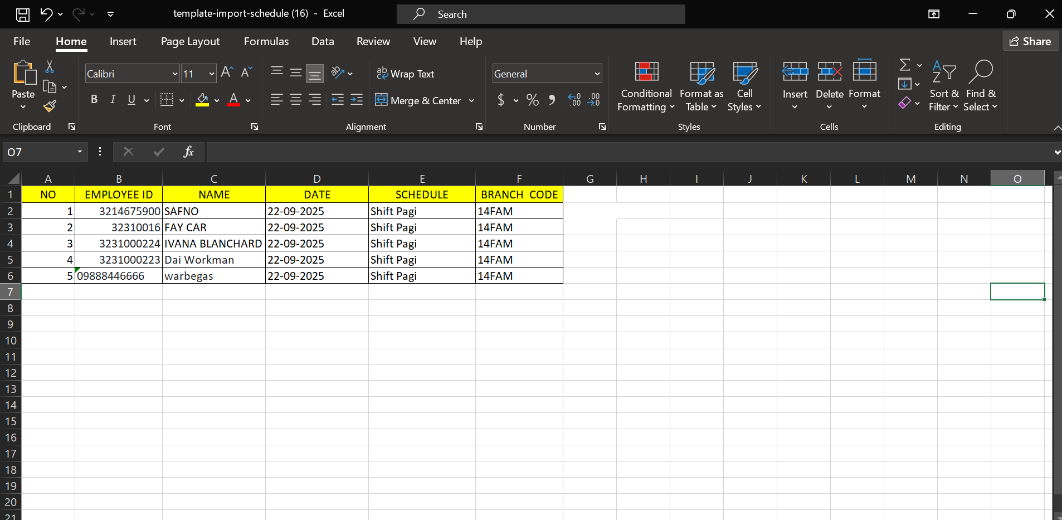Open Font settings dialog launcher
The image size is (1062, 520).
tap(255, 127)
